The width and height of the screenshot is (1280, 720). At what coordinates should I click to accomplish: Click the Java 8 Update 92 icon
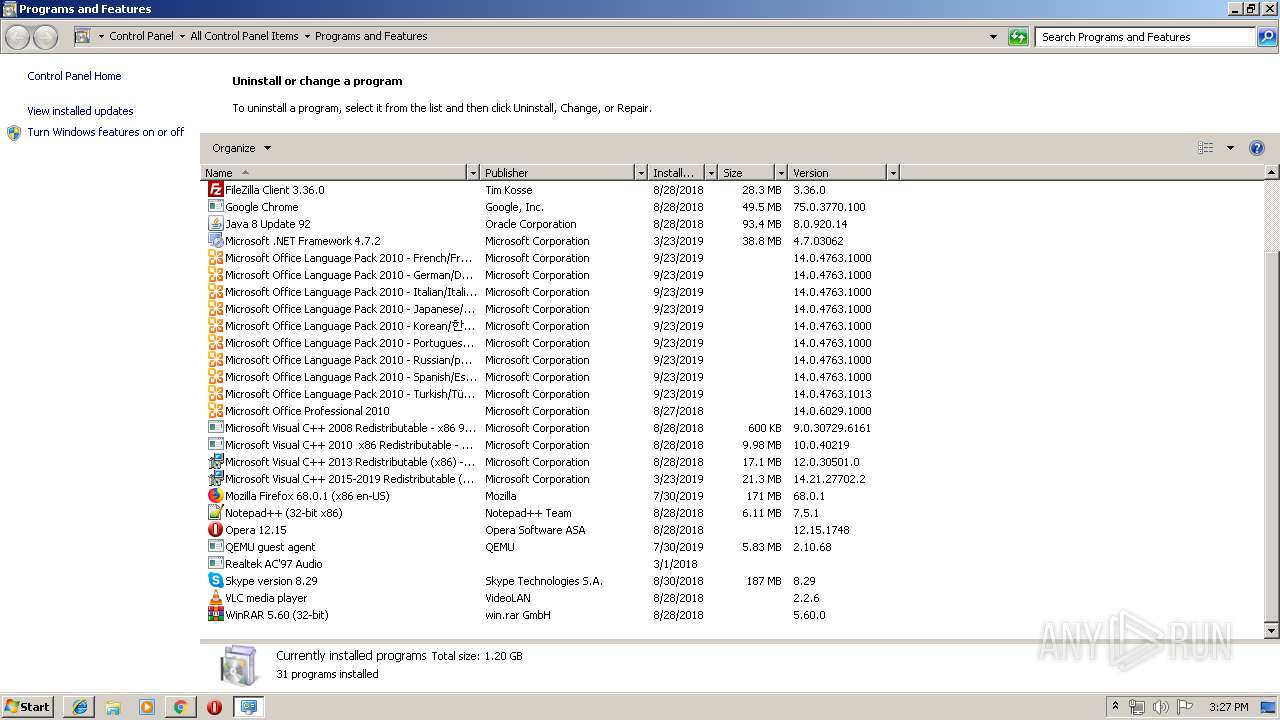coord(215,223)
